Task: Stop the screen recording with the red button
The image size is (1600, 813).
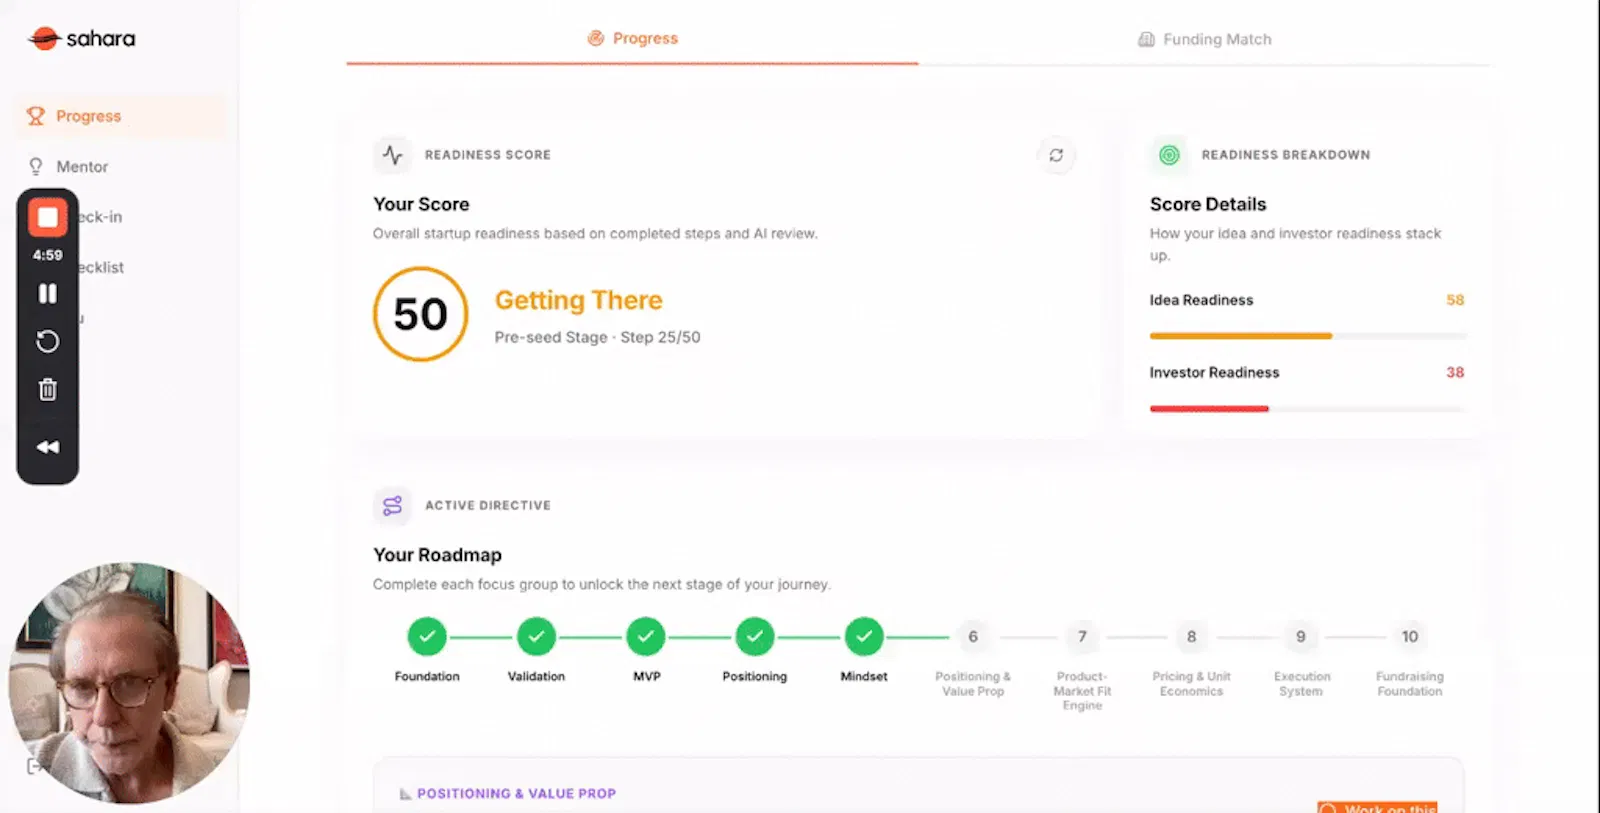Action: [x=47, y=217]
